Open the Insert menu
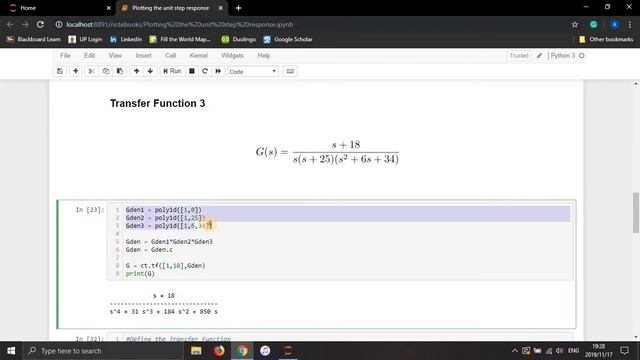 click(143, 56)
